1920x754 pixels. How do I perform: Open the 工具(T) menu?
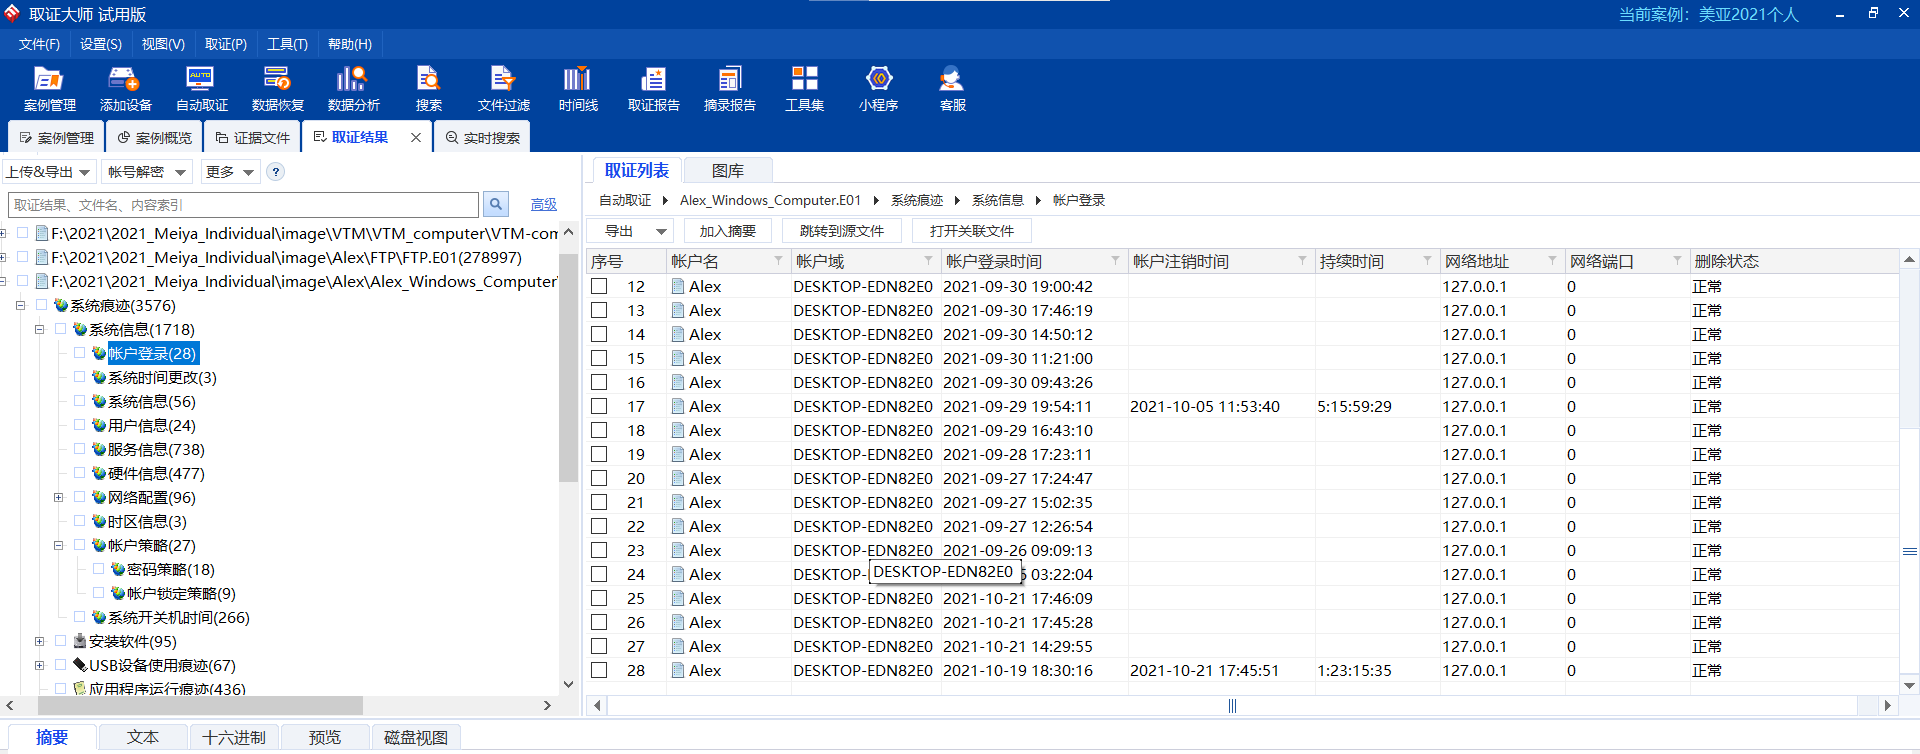(287, 44)
